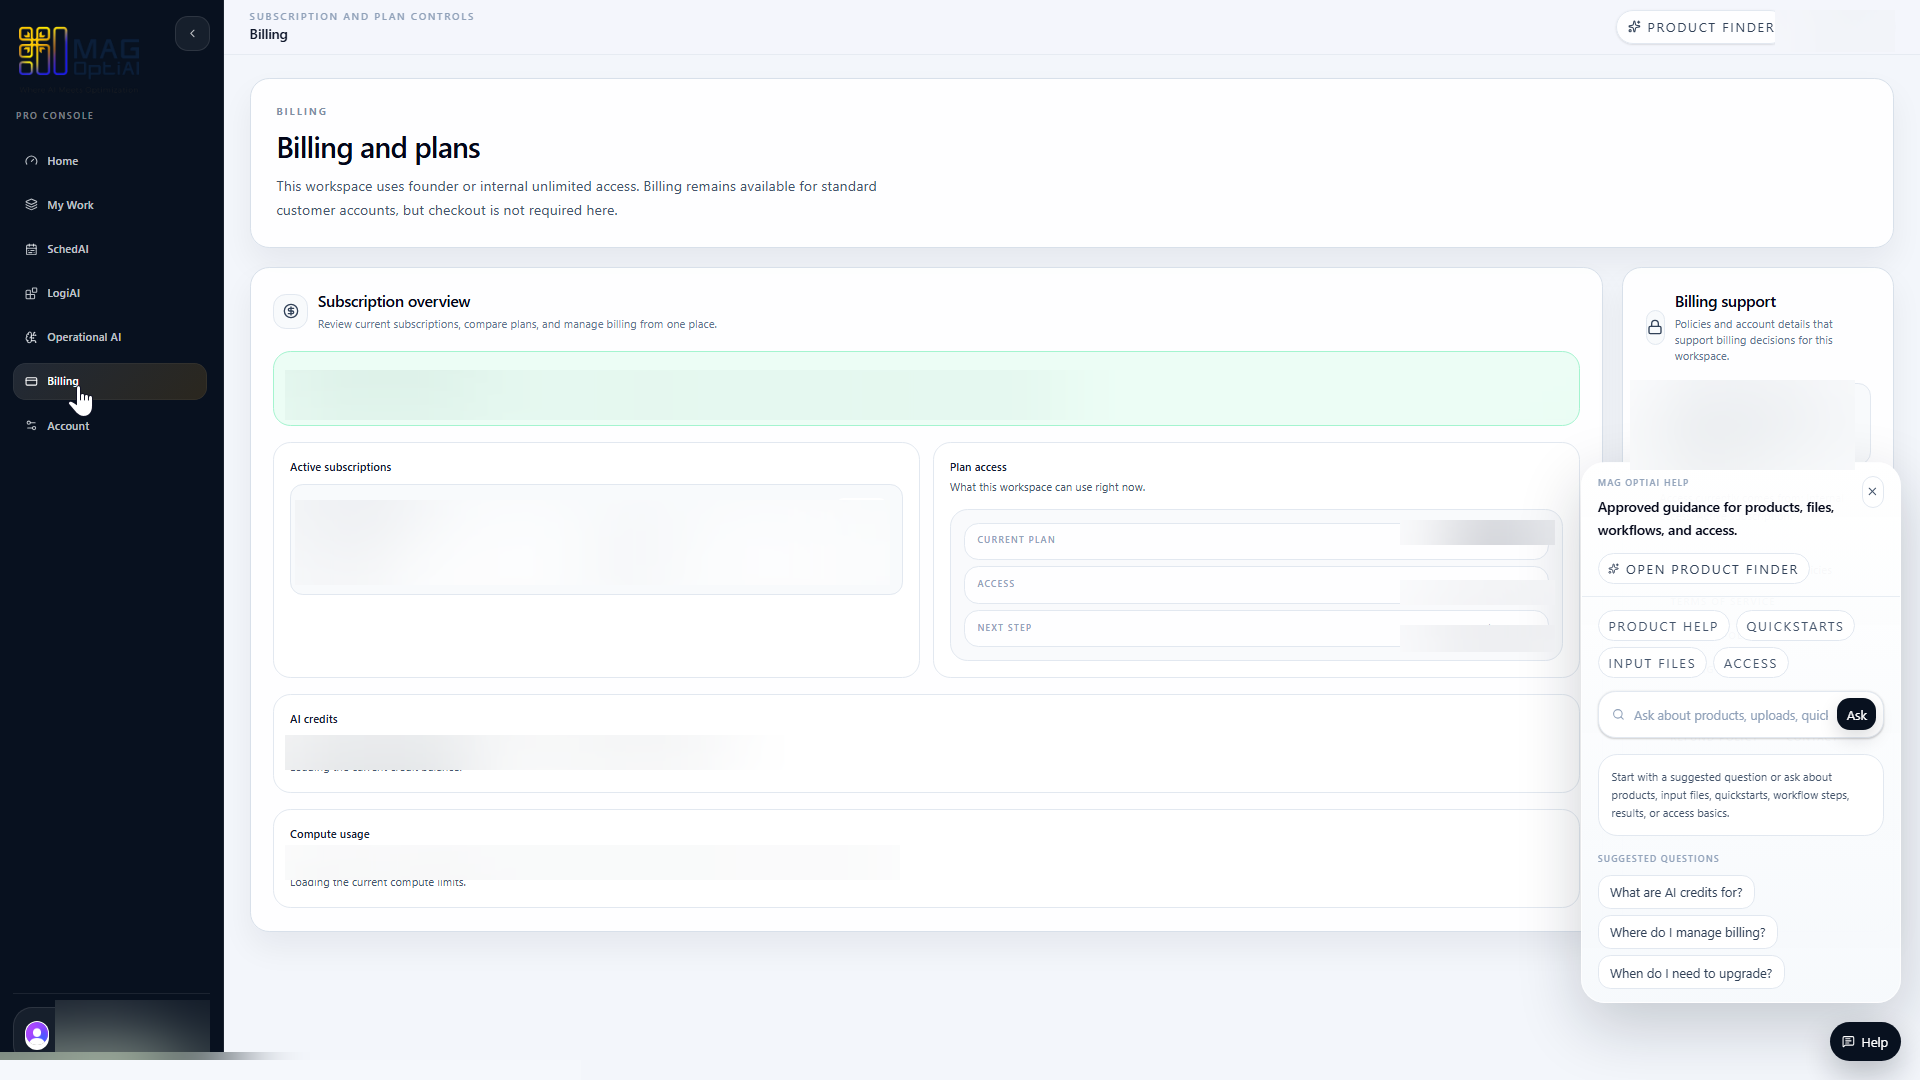Click the Suggested Questions label

1658,859
